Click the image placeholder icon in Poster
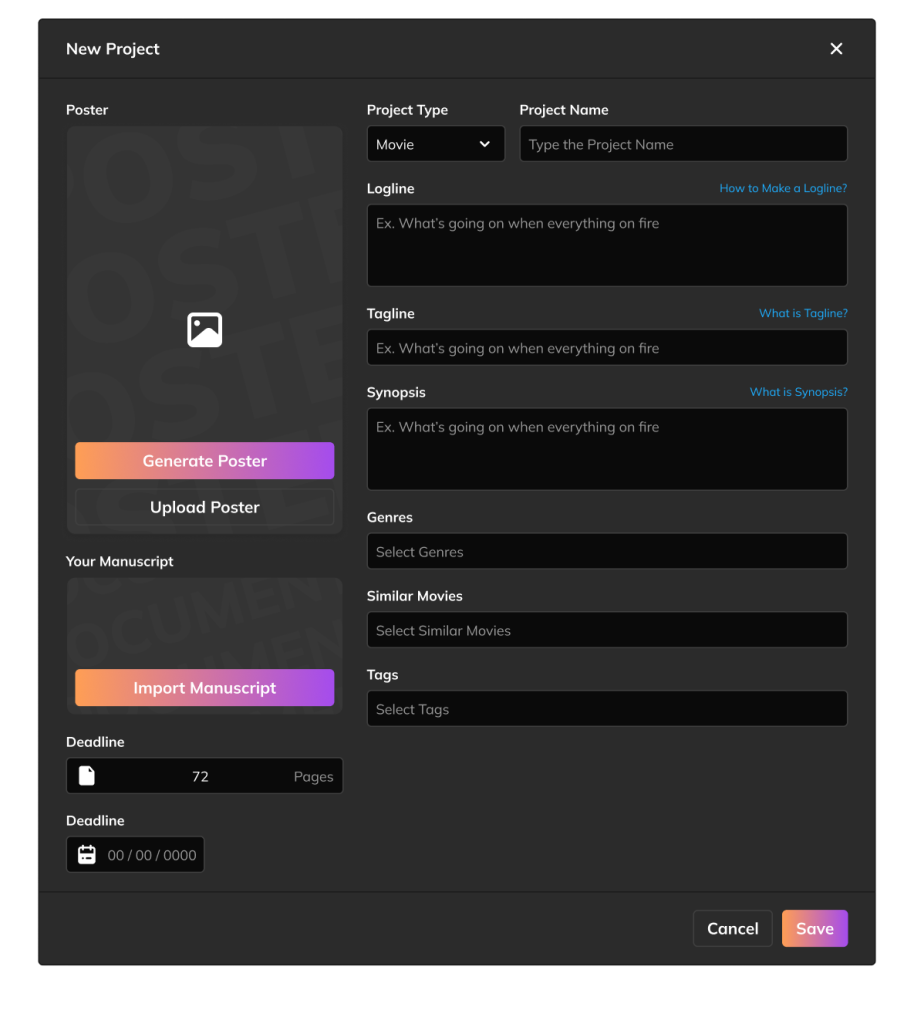This screenshot has height=1024, width=914. click(x=204, y=330)
